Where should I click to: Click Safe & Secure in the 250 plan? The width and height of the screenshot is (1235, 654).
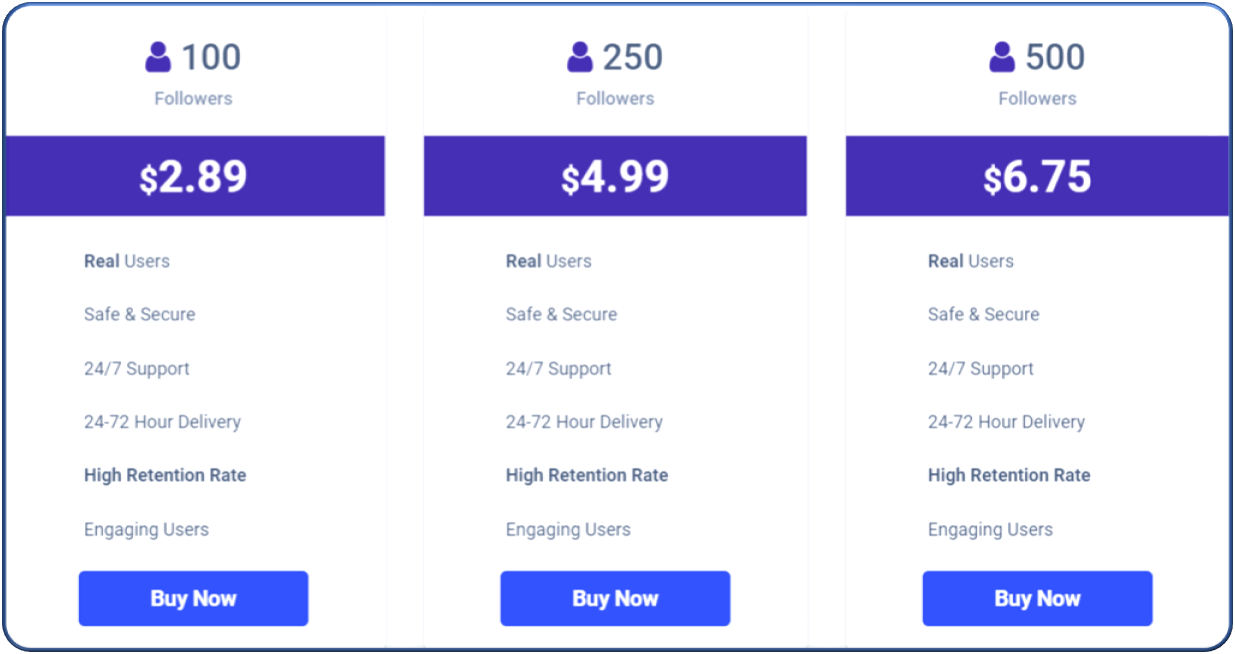click(561, 314)
